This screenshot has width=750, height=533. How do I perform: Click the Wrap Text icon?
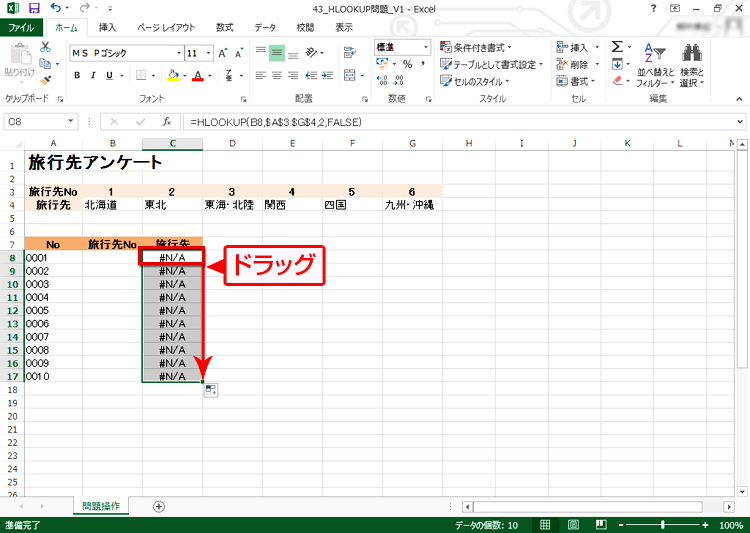(350, 52)
